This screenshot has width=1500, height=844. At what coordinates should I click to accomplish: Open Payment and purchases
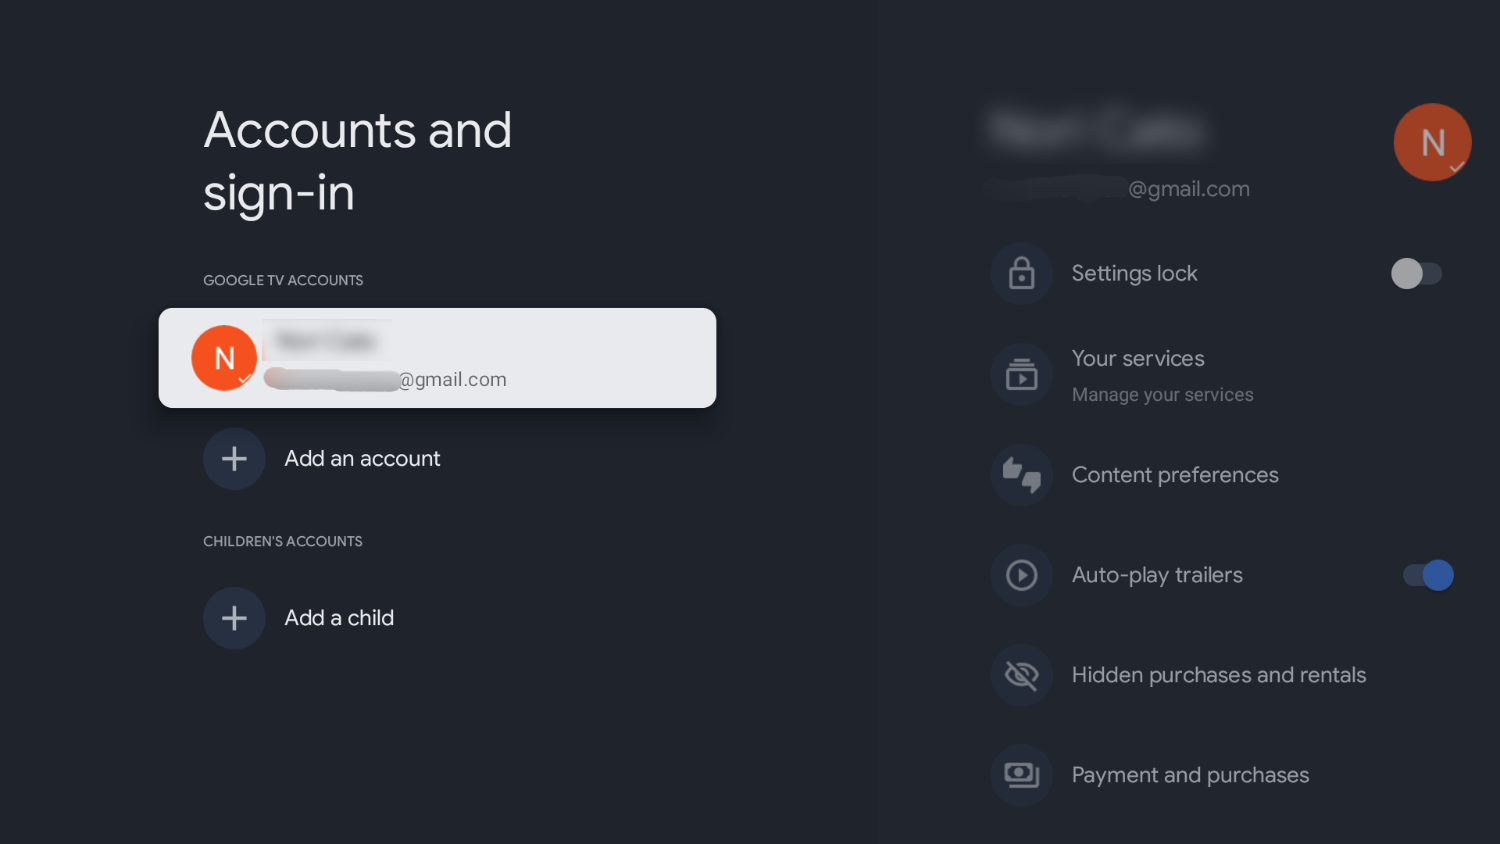click(1190, 775)
